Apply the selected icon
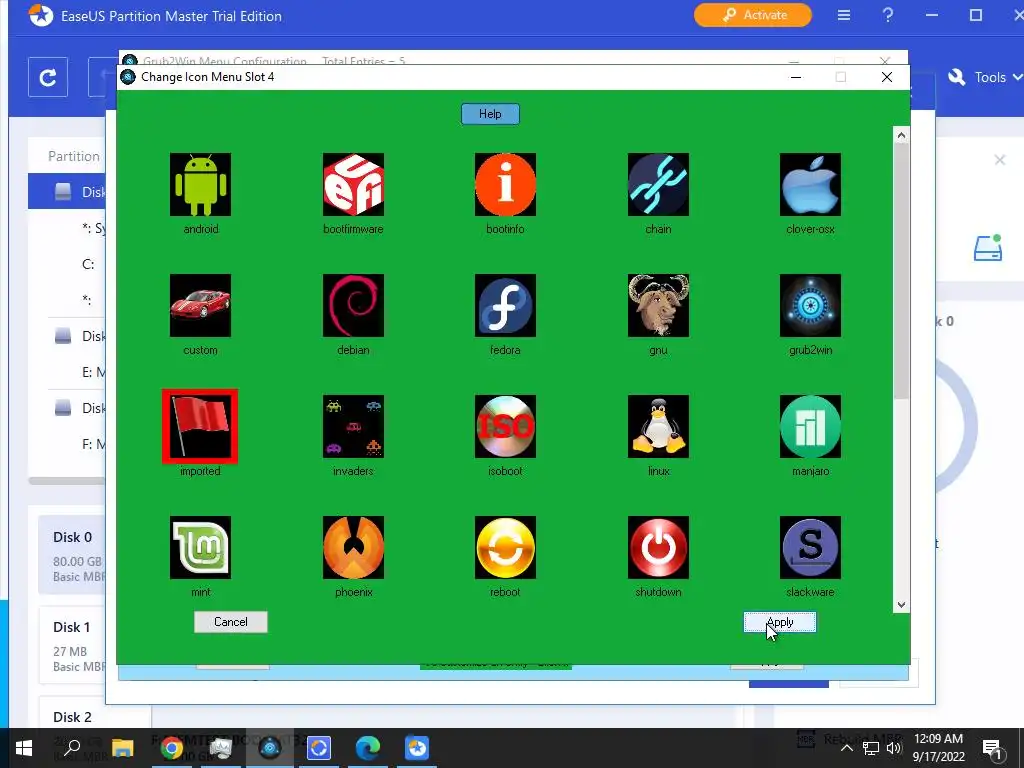The image size is (1024, 768). point(780,622)
